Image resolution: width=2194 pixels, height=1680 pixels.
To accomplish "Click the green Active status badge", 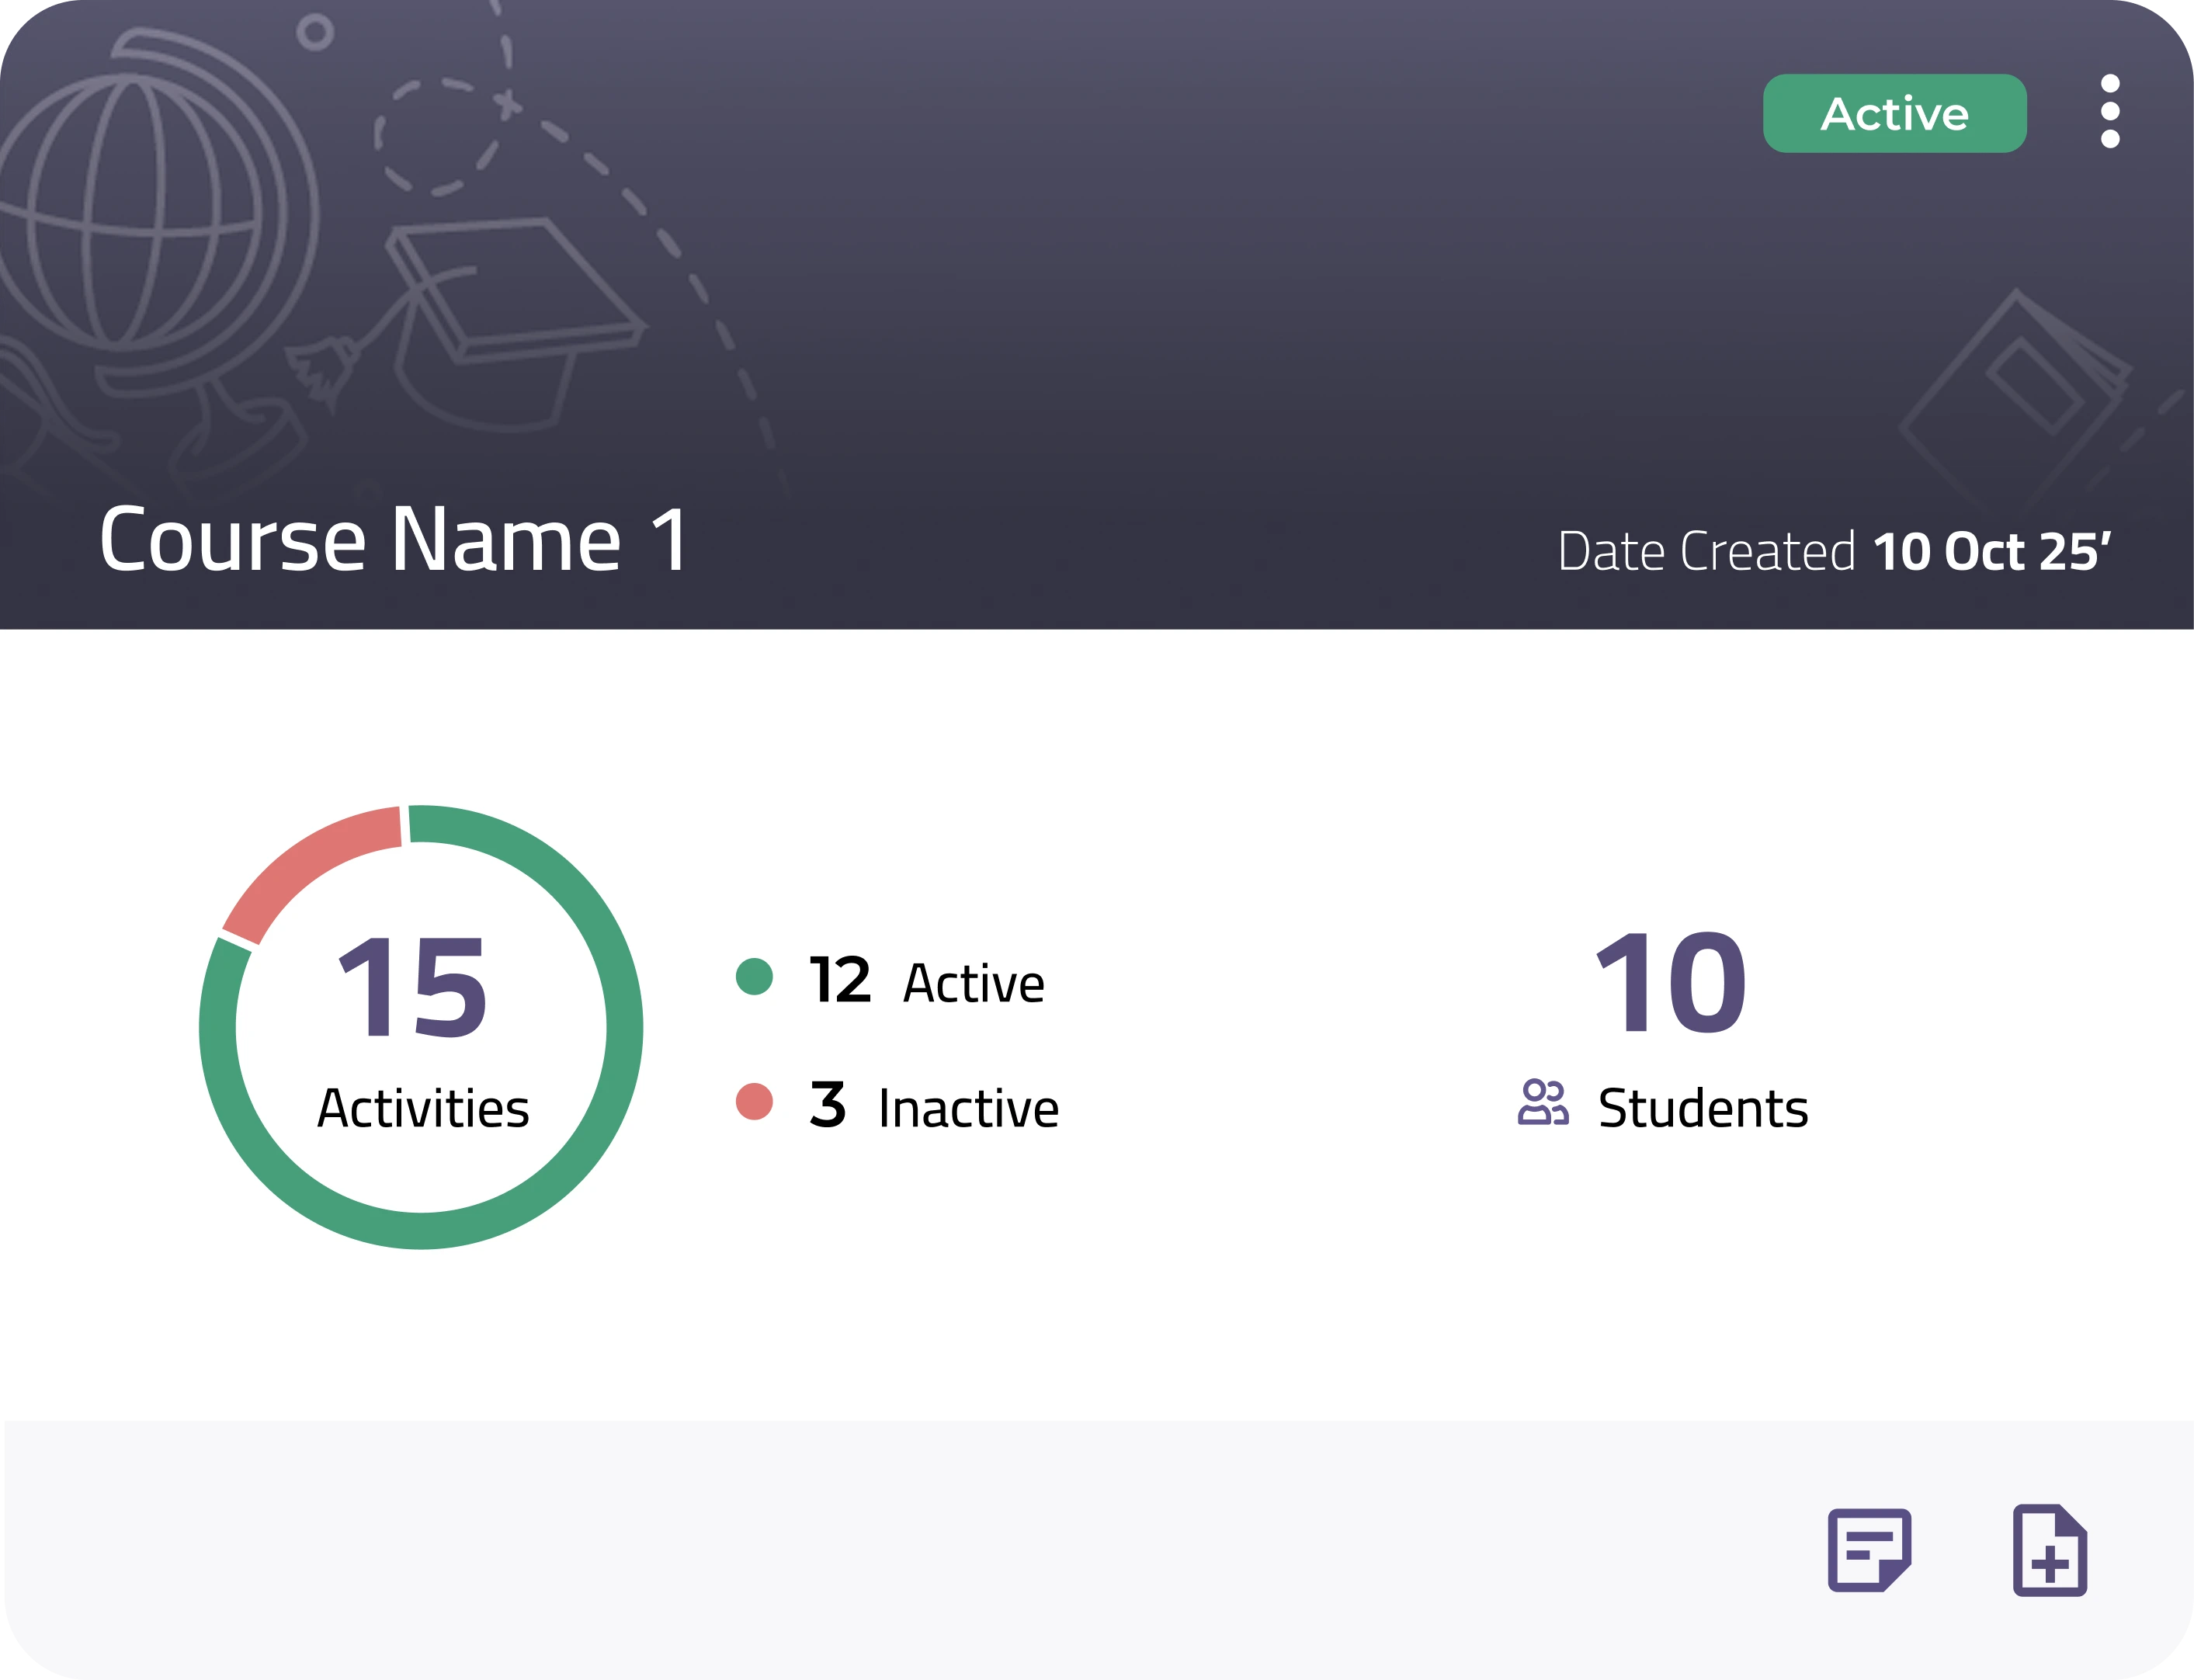I will (1894, 113).
